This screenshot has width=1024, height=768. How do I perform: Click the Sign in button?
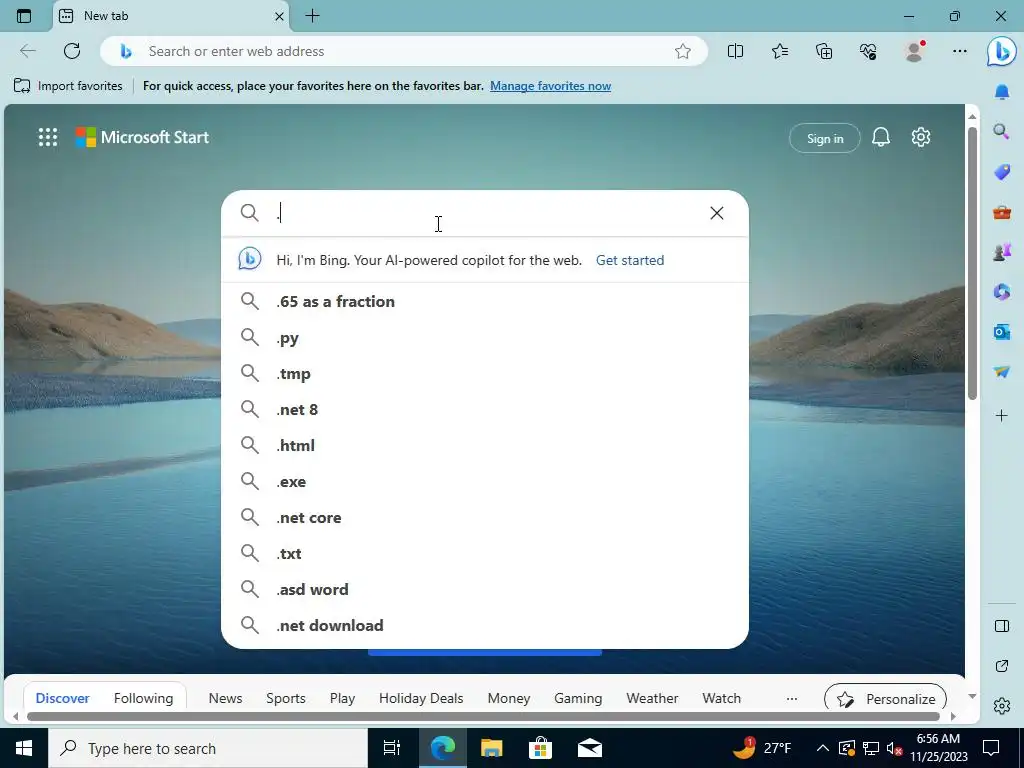click(x=825, y=138)
